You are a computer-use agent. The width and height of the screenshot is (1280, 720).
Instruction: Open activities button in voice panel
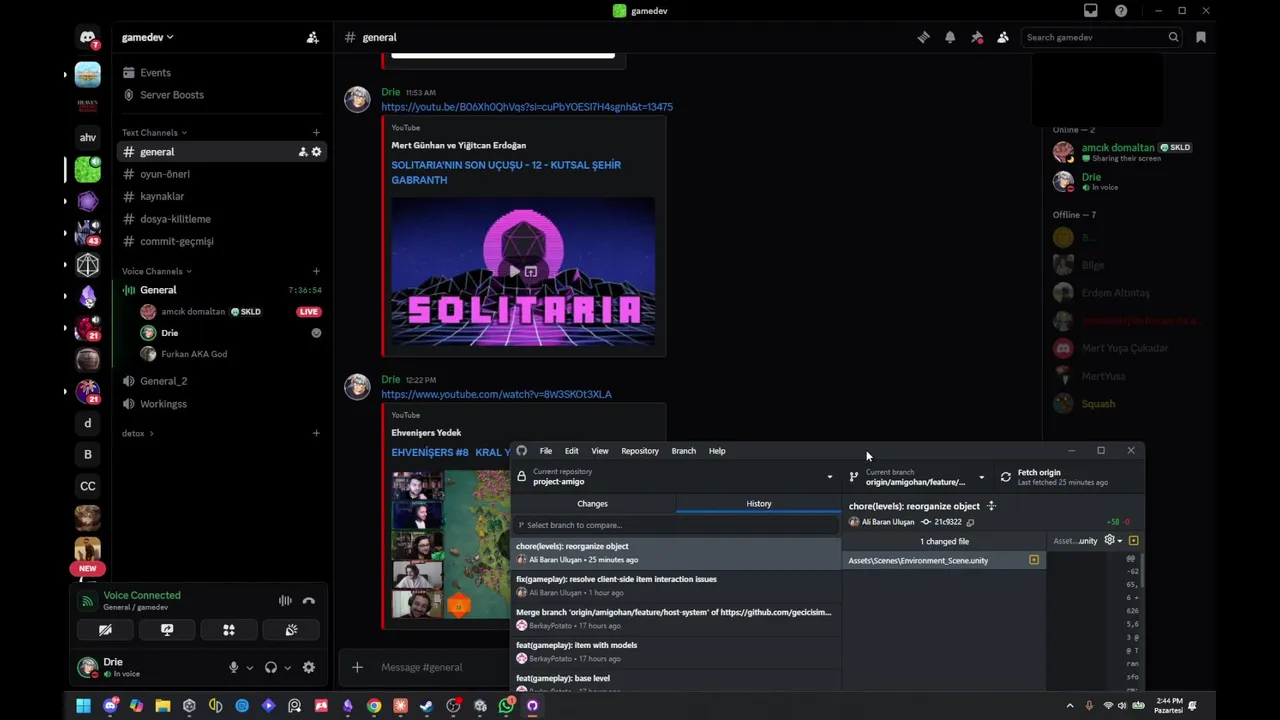pyautogui.click(x=229, y=630)
